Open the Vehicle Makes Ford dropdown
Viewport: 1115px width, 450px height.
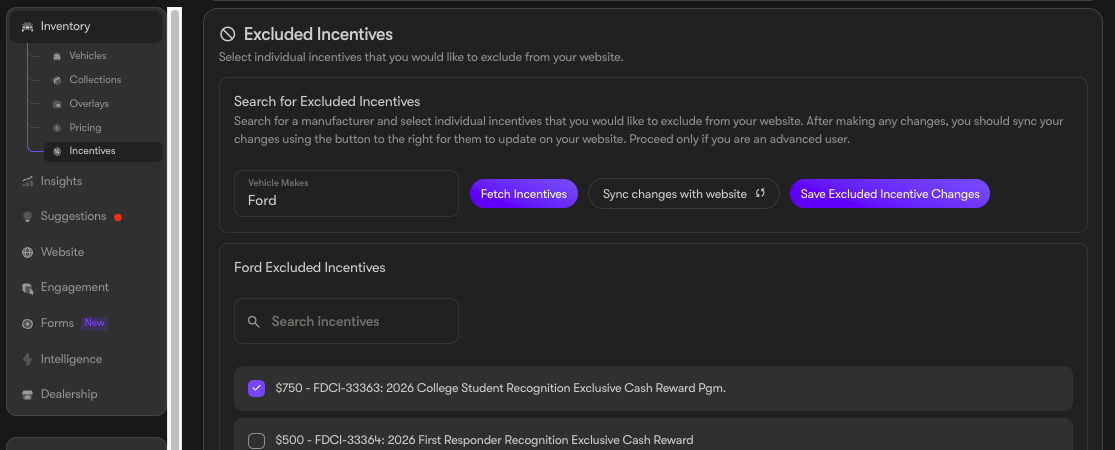coord(346,193)
